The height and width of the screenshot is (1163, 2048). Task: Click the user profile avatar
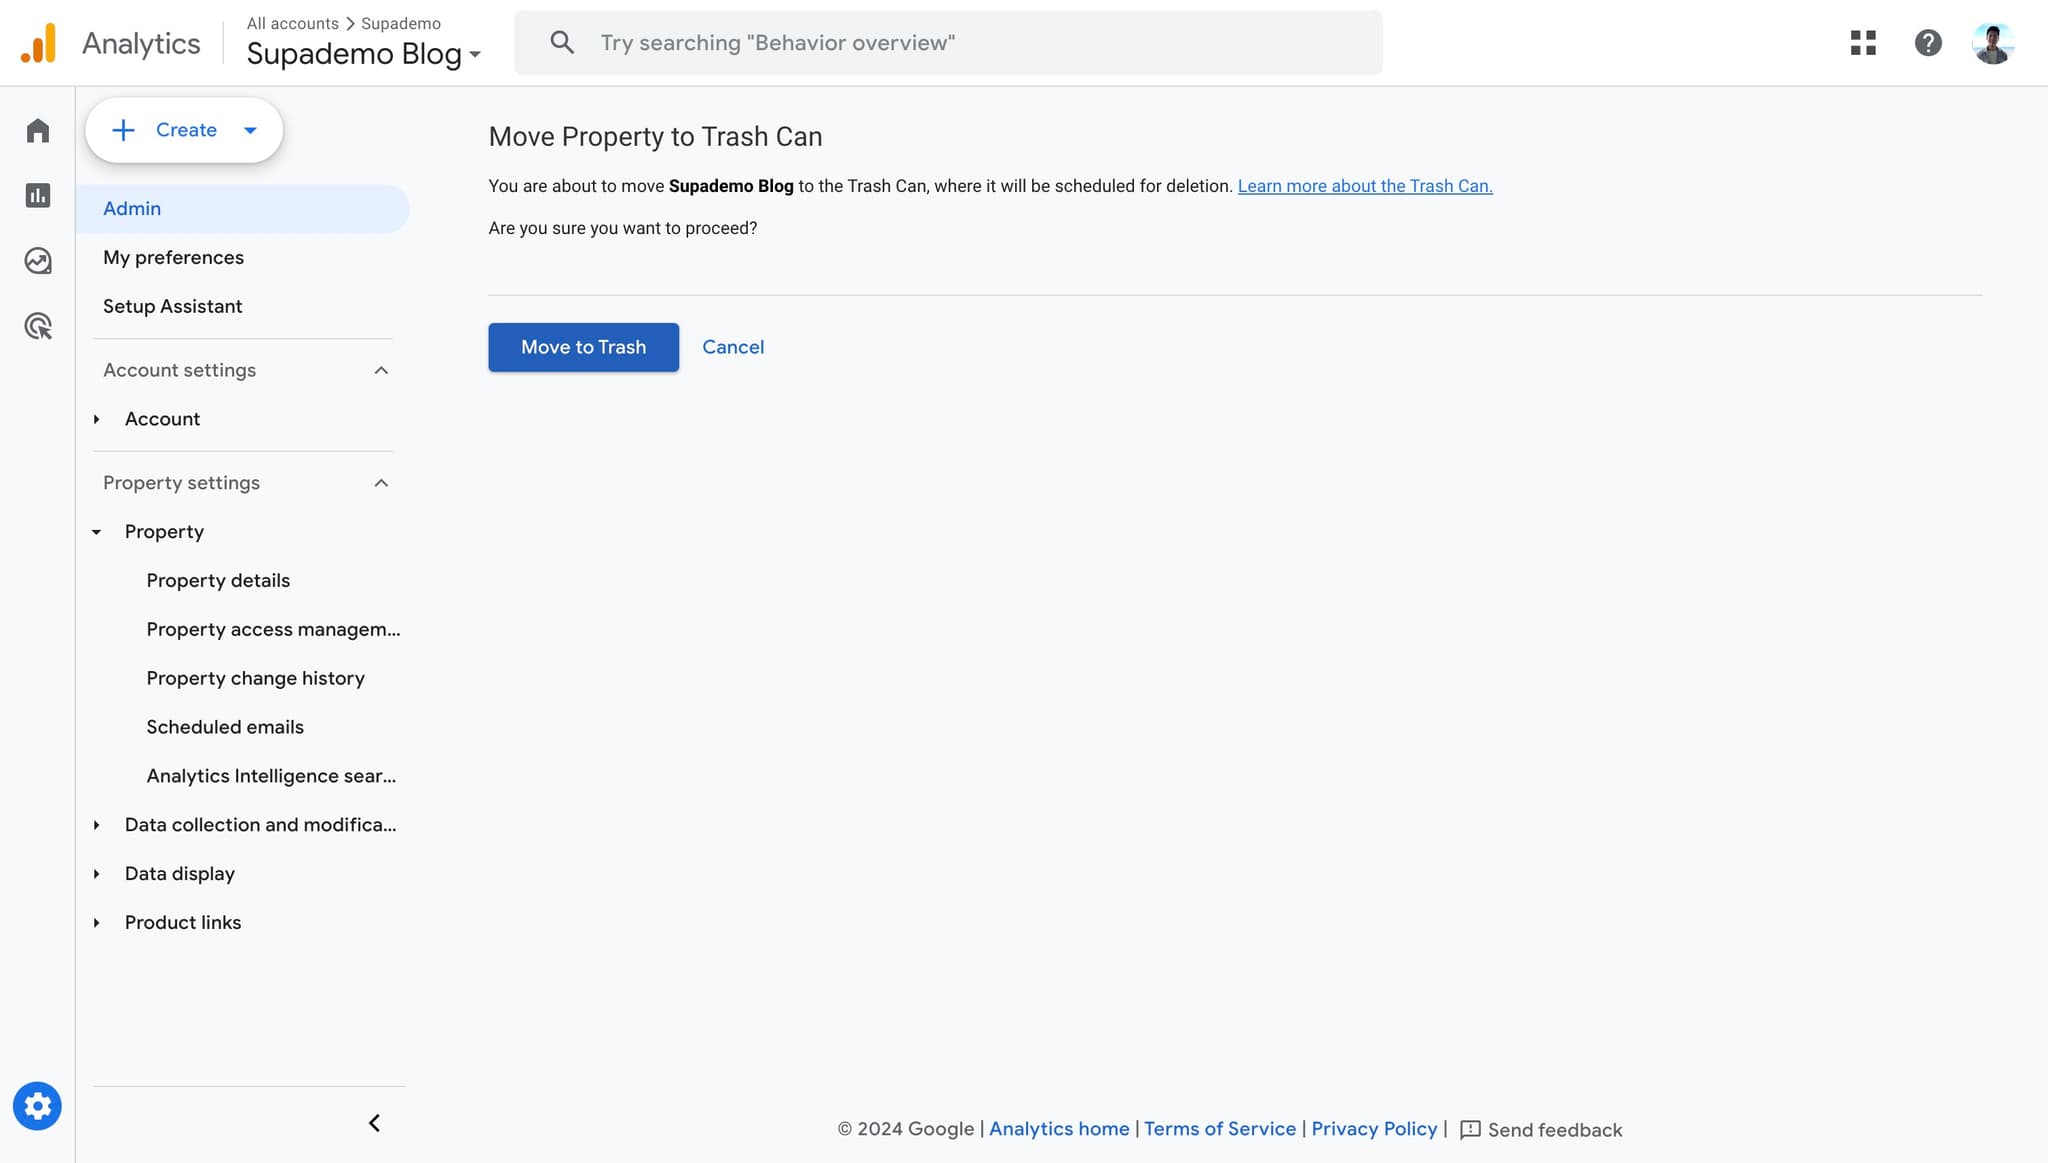click(x=1992, y=43)
